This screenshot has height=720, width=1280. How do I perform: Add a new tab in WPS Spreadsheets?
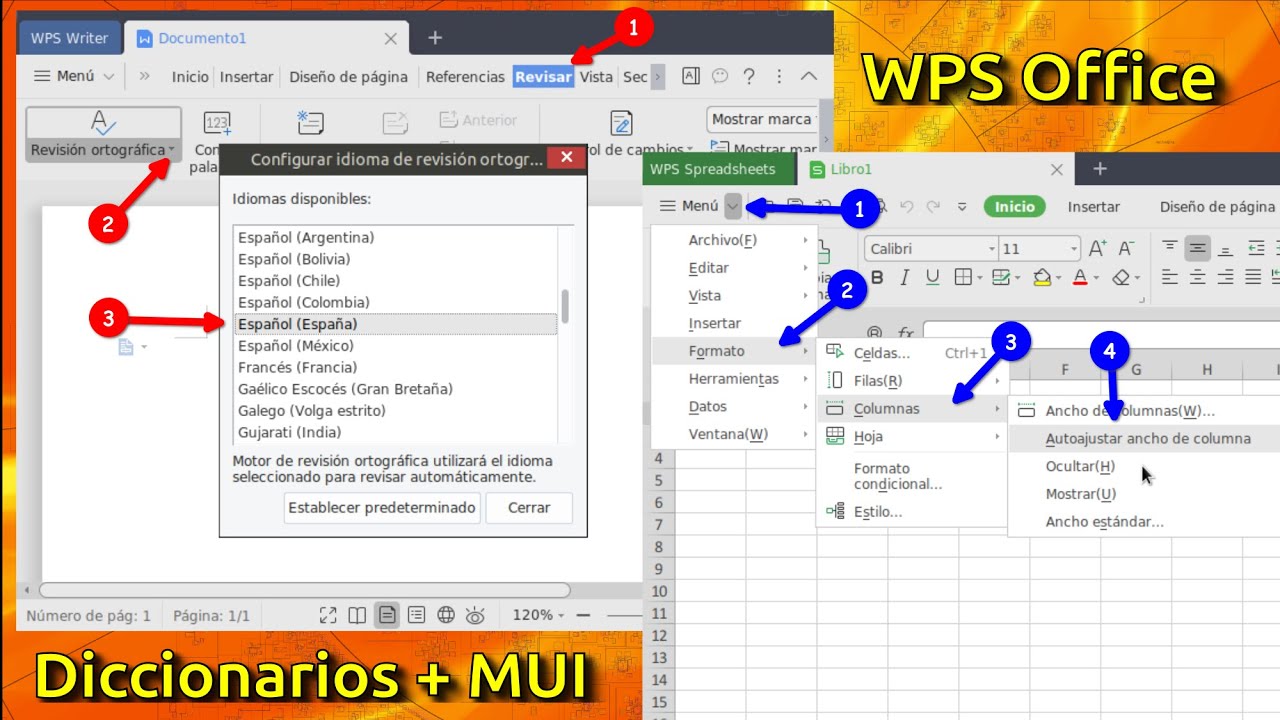pyautogui.click(x=1100, y=169)
